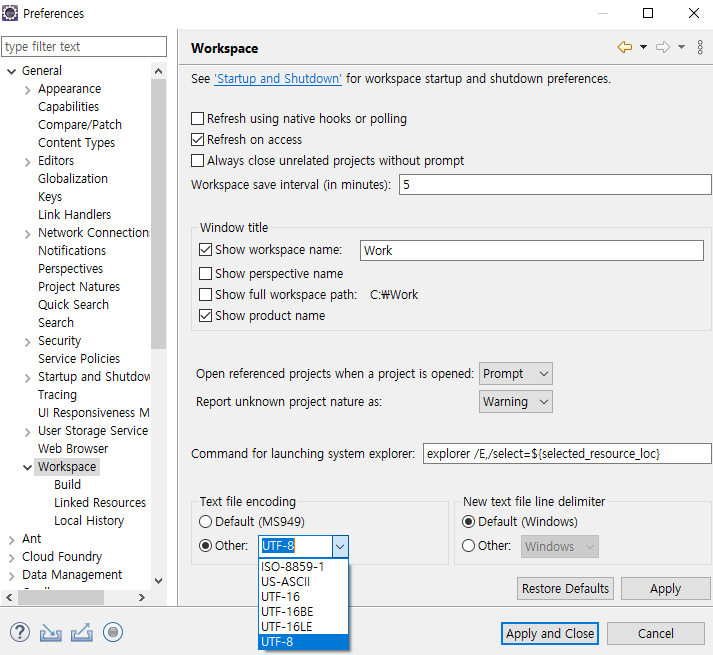
Task: Choose ISO-8859-1 from encoding list
Action: [x=303, y=567]
